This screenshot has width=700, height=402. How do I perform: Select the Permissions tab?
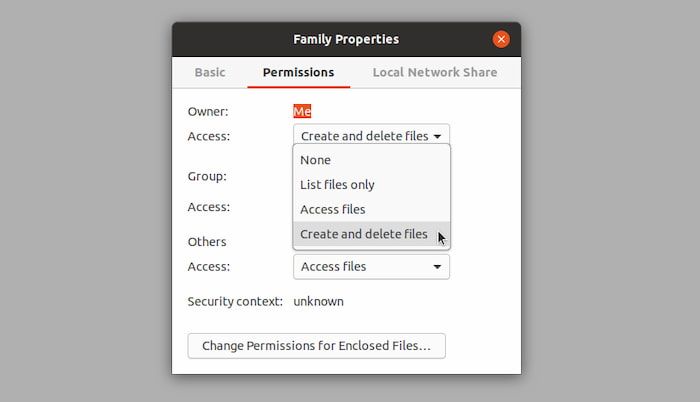click(298, 72)
